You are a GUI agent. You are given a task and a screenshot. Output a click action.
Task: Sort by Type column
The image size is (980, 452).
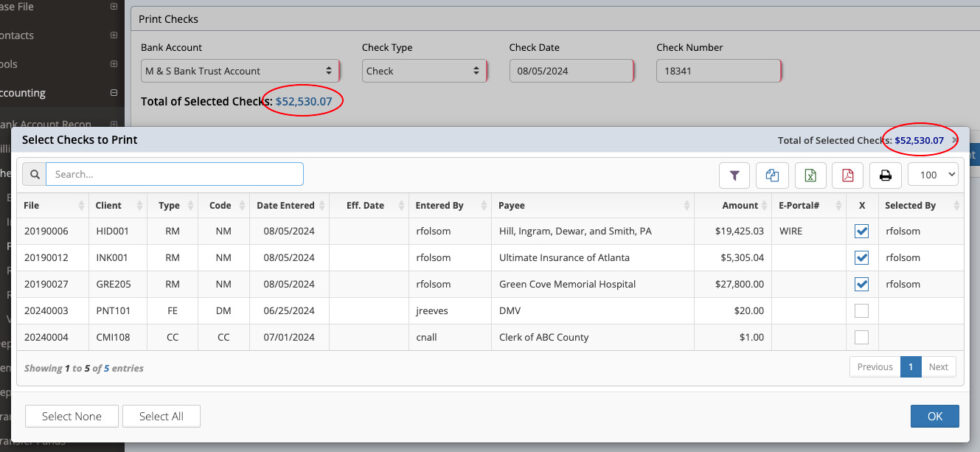coord(173,206)
